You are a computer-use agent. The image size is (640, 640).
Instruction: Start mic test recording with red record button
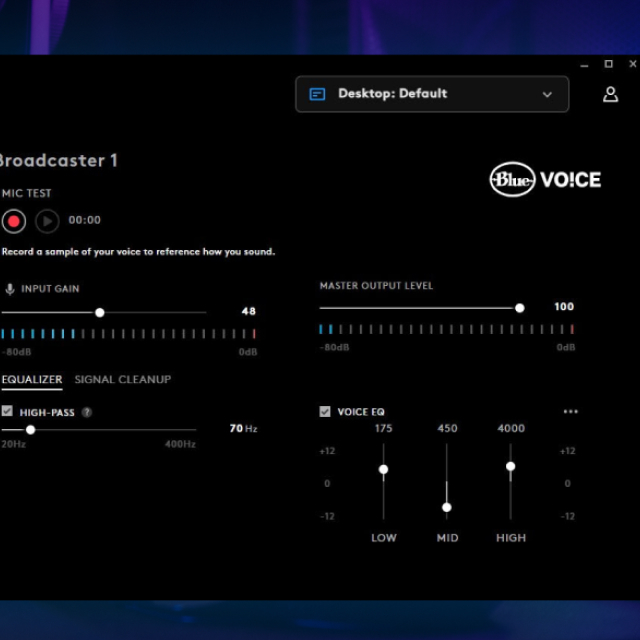tap(14, 221)
